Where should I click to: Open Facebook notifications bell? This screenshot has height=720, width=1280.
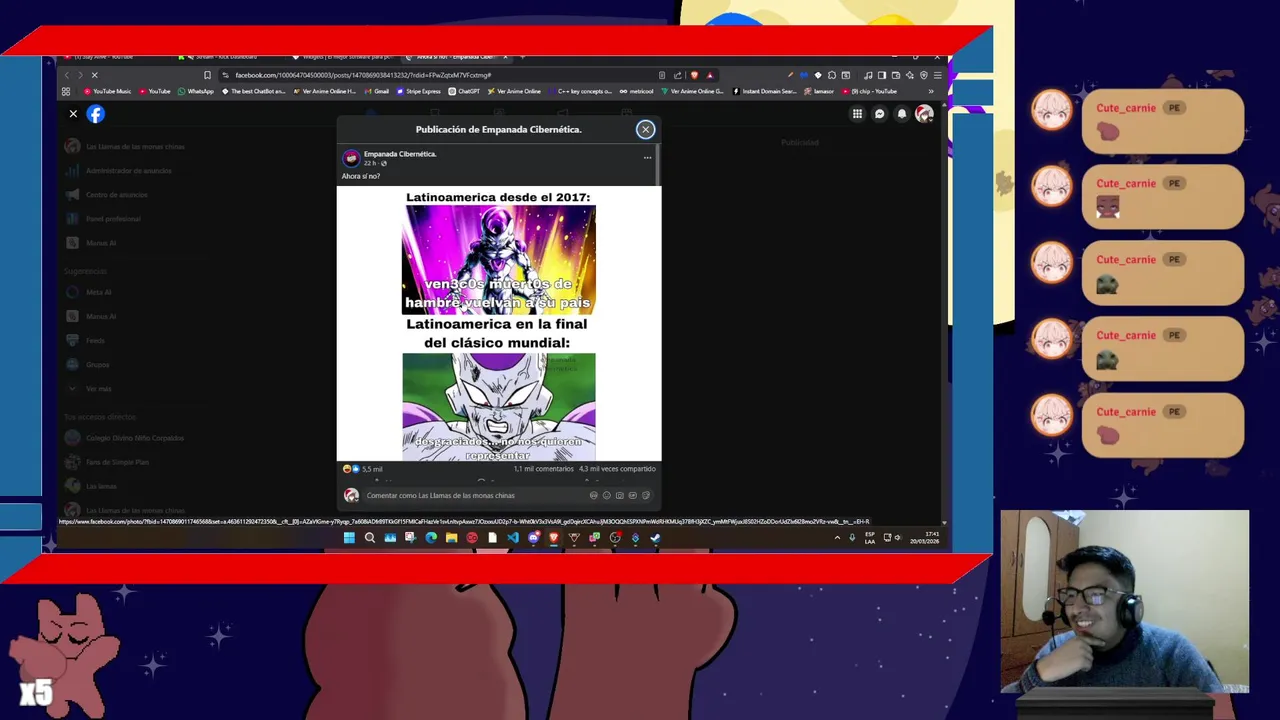pyautogui.click(x=901, y=114)
